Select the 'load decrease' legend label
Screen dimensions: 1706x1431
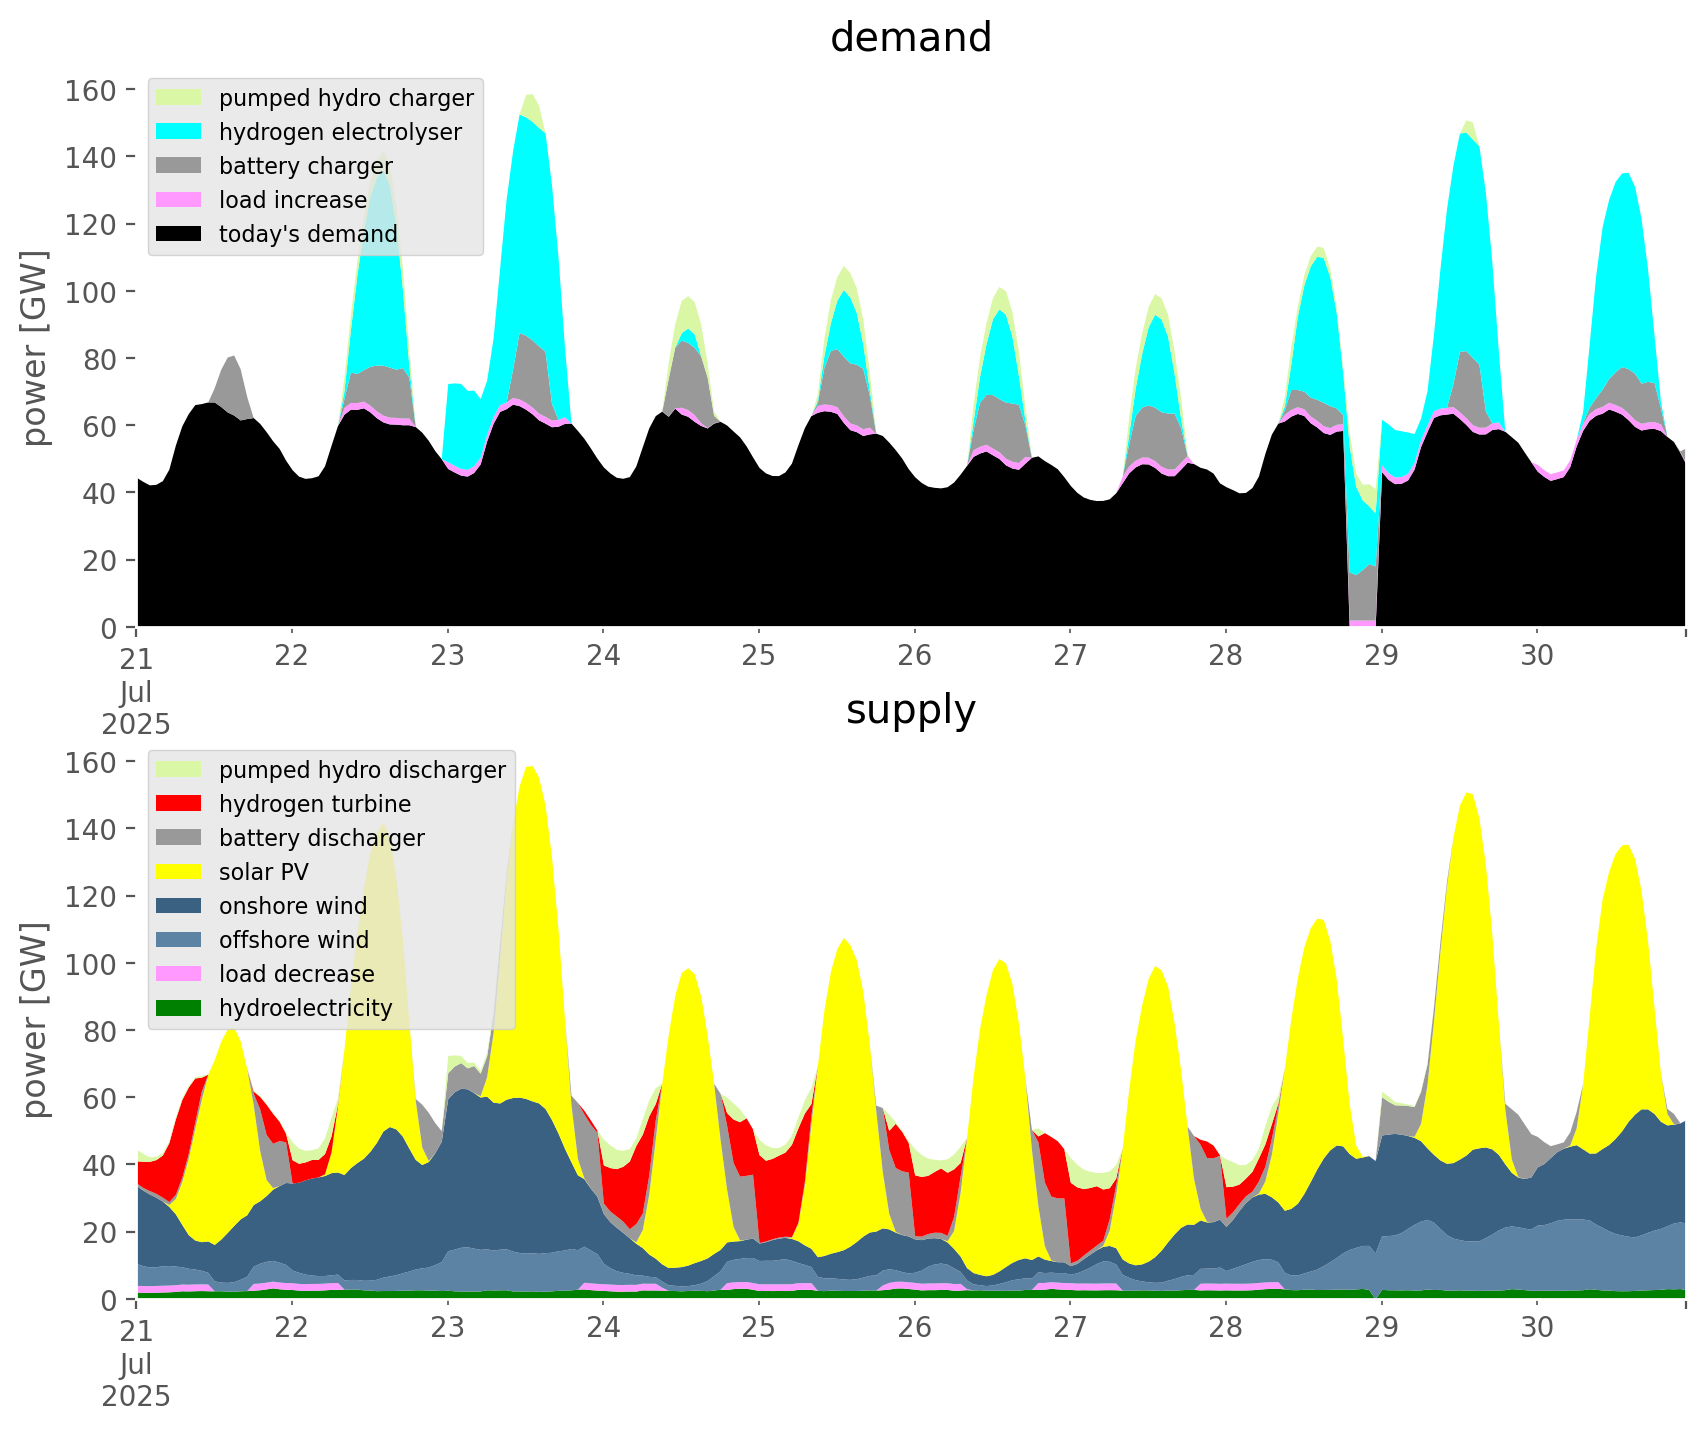(x=296, y=974)
